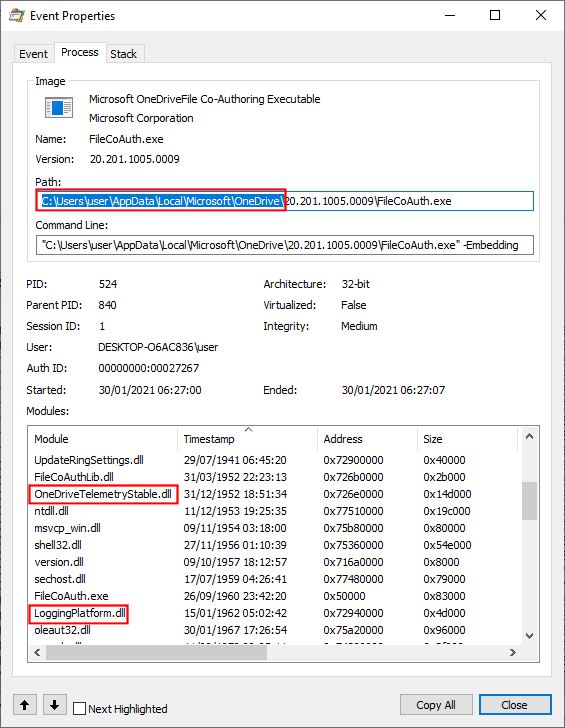Screen dimensions: 565x728
Task: Click horizontal scrollbar left arrow
Action: [x=37, y=652]
